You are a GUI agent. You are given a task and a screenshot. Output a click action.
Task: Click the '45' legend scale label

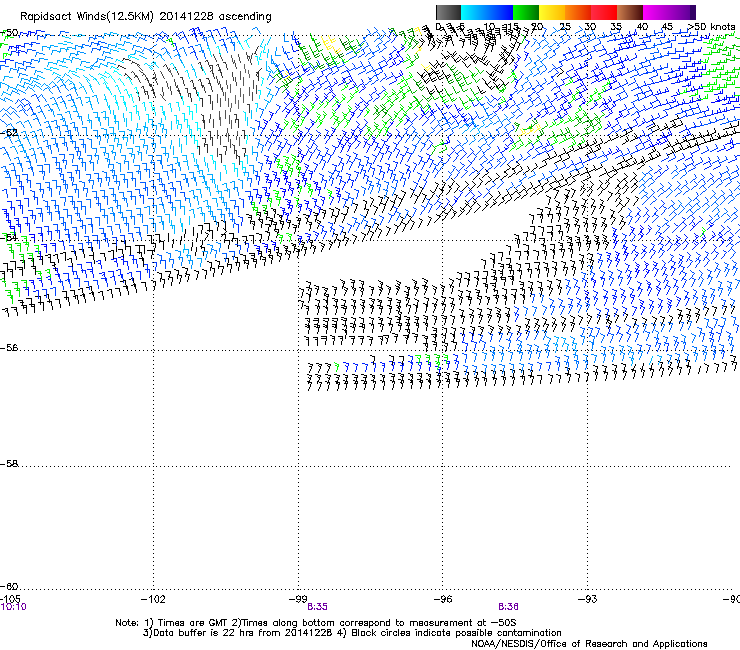point(667,27)
